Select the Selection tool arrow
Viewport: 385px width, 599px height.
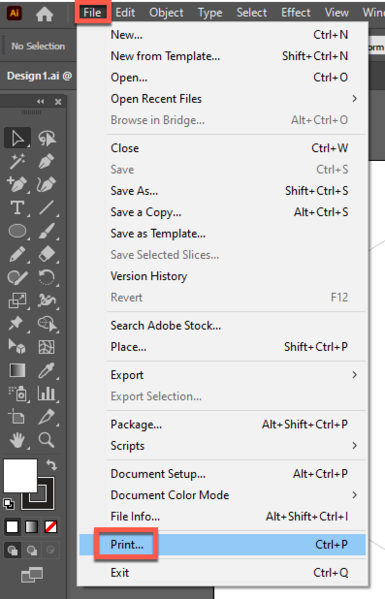pyautogui.click(x=17, y=138)
